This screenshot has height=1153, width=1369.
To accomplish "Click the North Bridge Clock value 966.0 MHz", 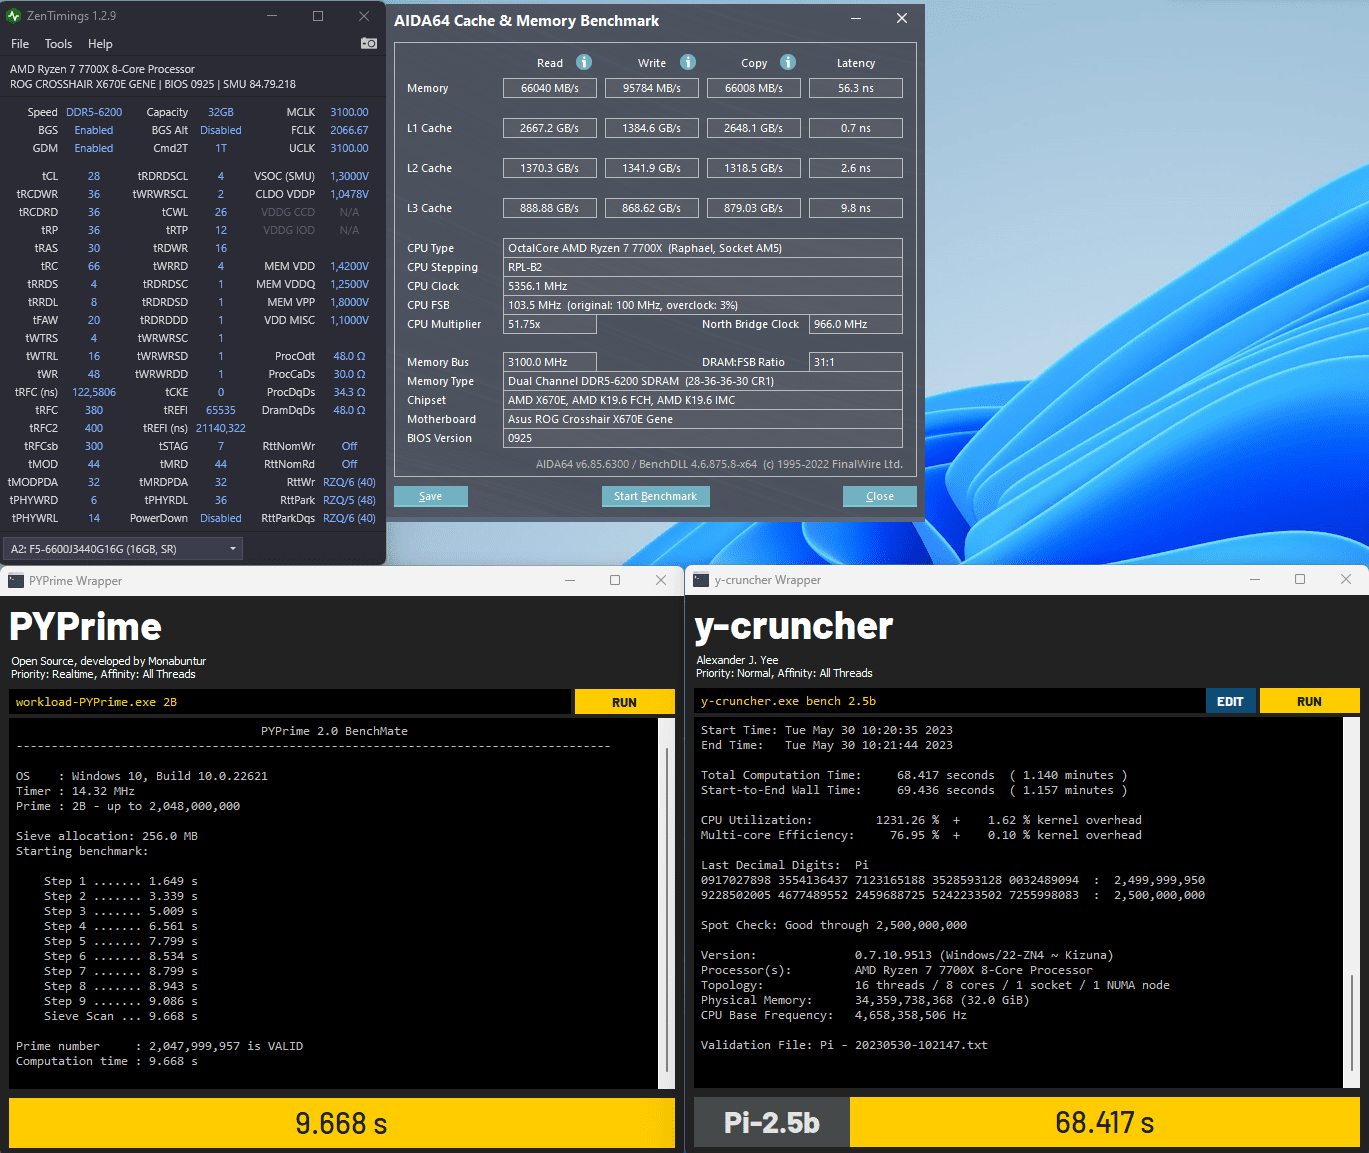I will coord(856,324).
